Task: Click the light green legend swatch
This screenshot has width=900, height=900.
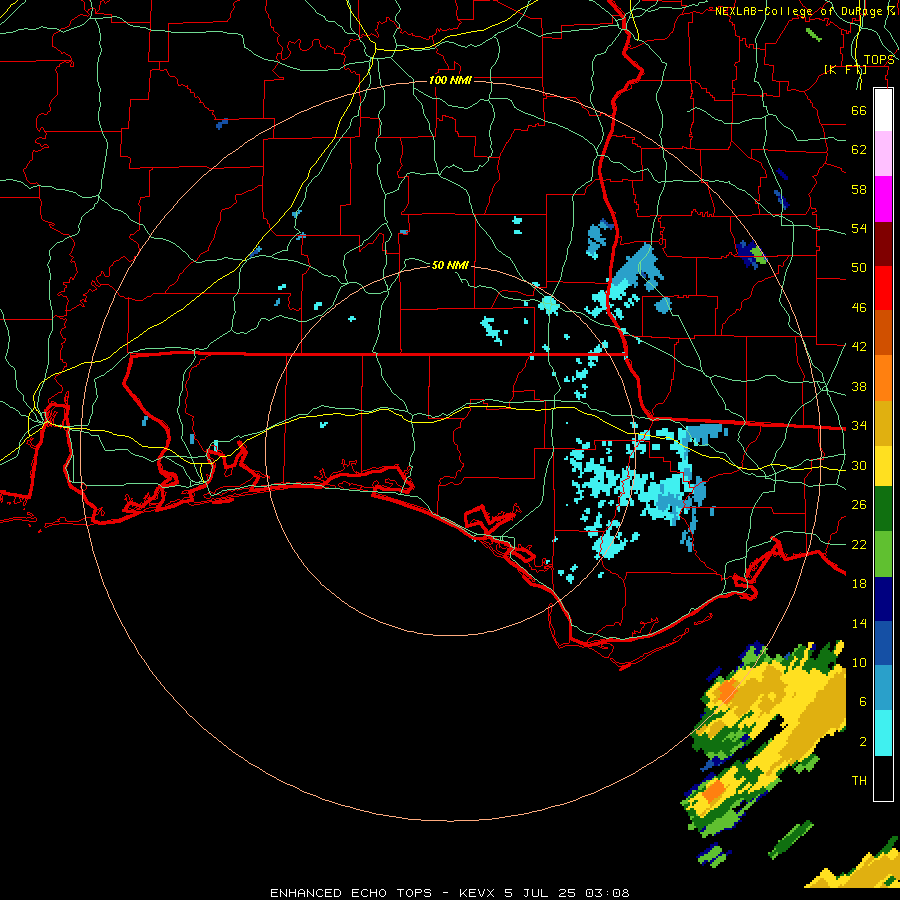Action: (x=883, y=554)
